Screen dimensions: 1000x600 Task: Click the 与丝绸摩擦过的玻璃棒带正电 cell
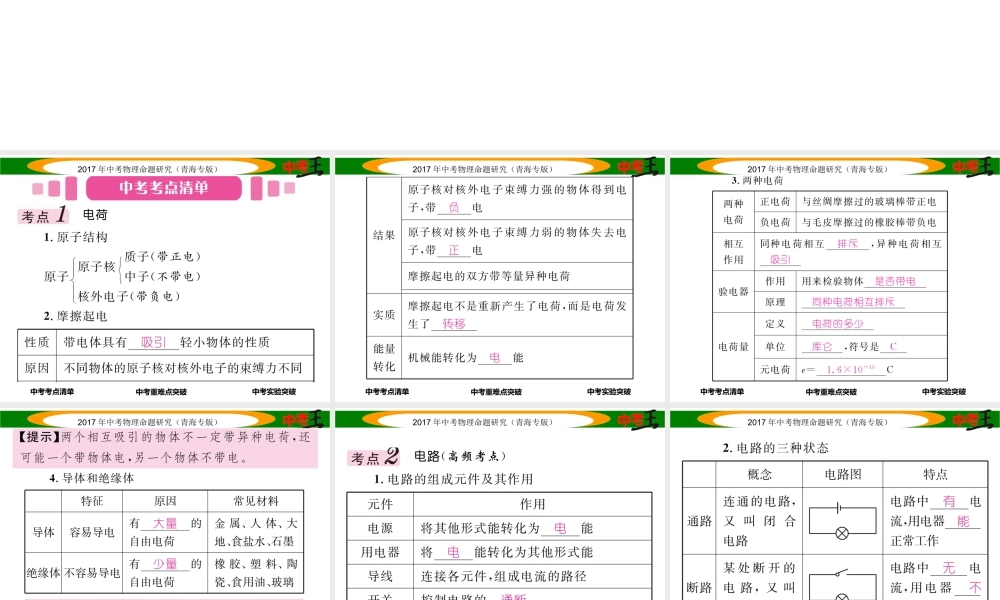pyautogui.click(x=871, y=202)
